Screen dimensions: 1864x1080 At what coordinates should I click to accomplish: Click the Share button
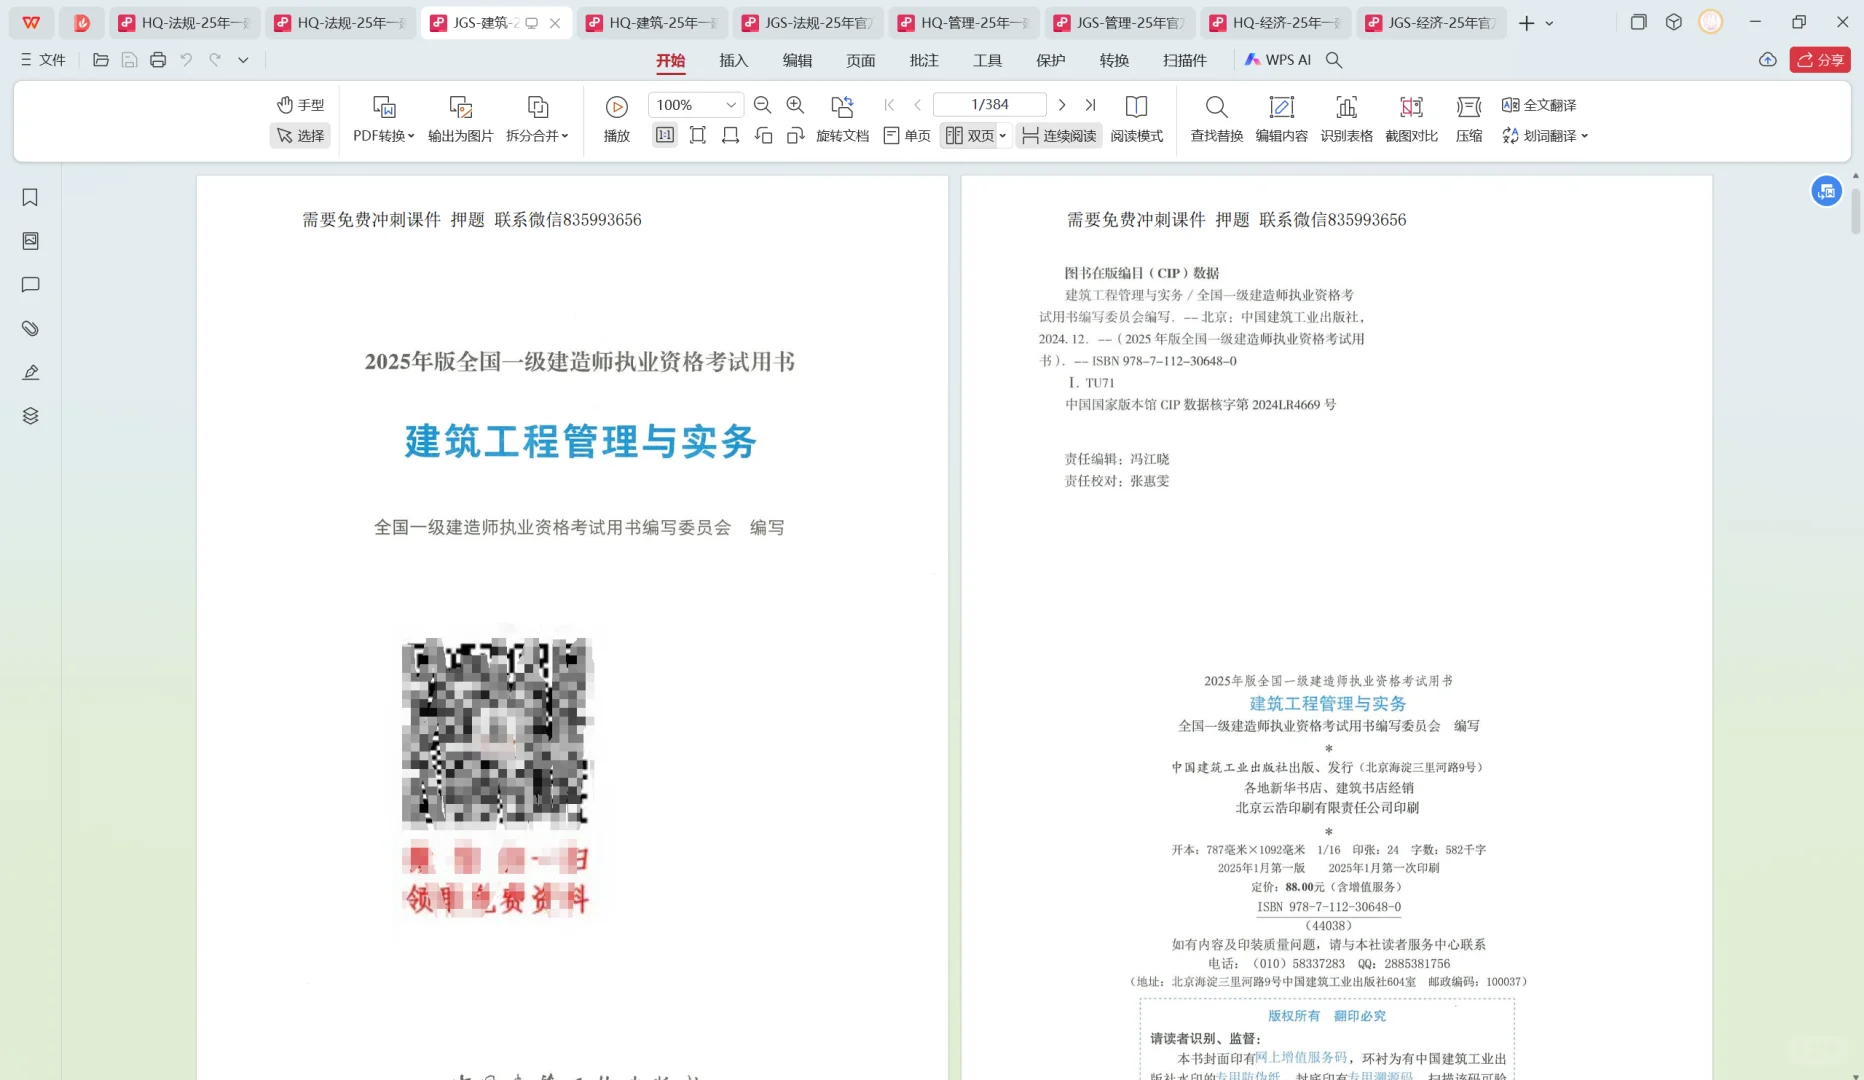coord(1820,60)
